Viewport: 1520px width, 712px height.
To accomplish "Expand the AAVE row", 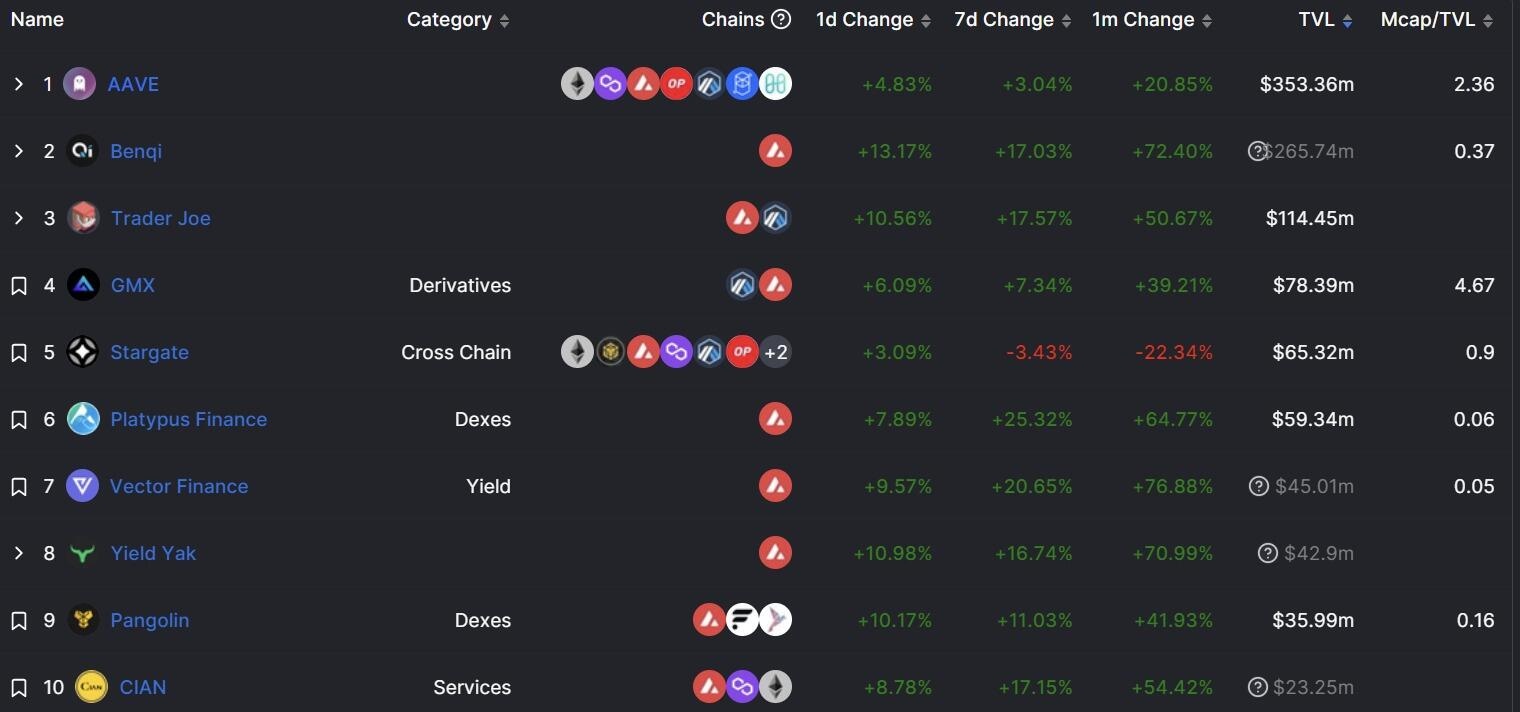I will (18, 84).
